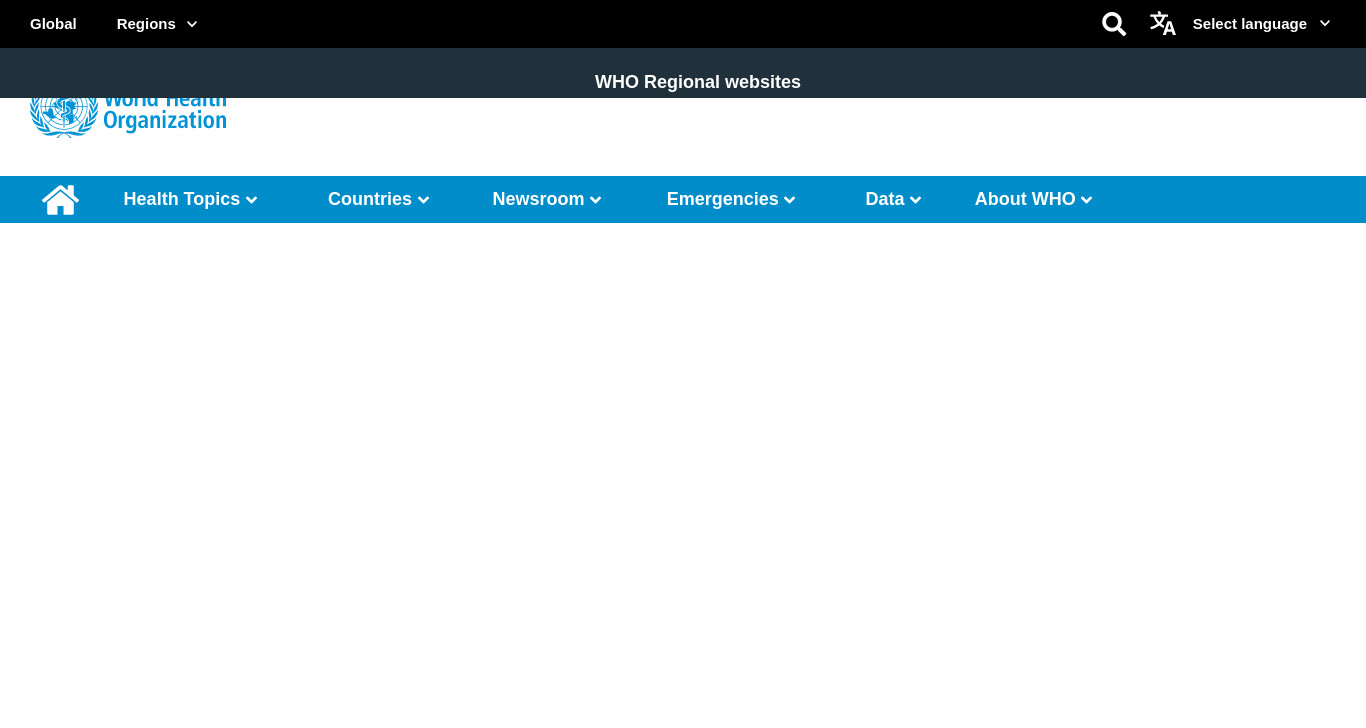This screenshot has height=728, width=1366.
Task: Go to home via house icon
Action: coord(60,200)
